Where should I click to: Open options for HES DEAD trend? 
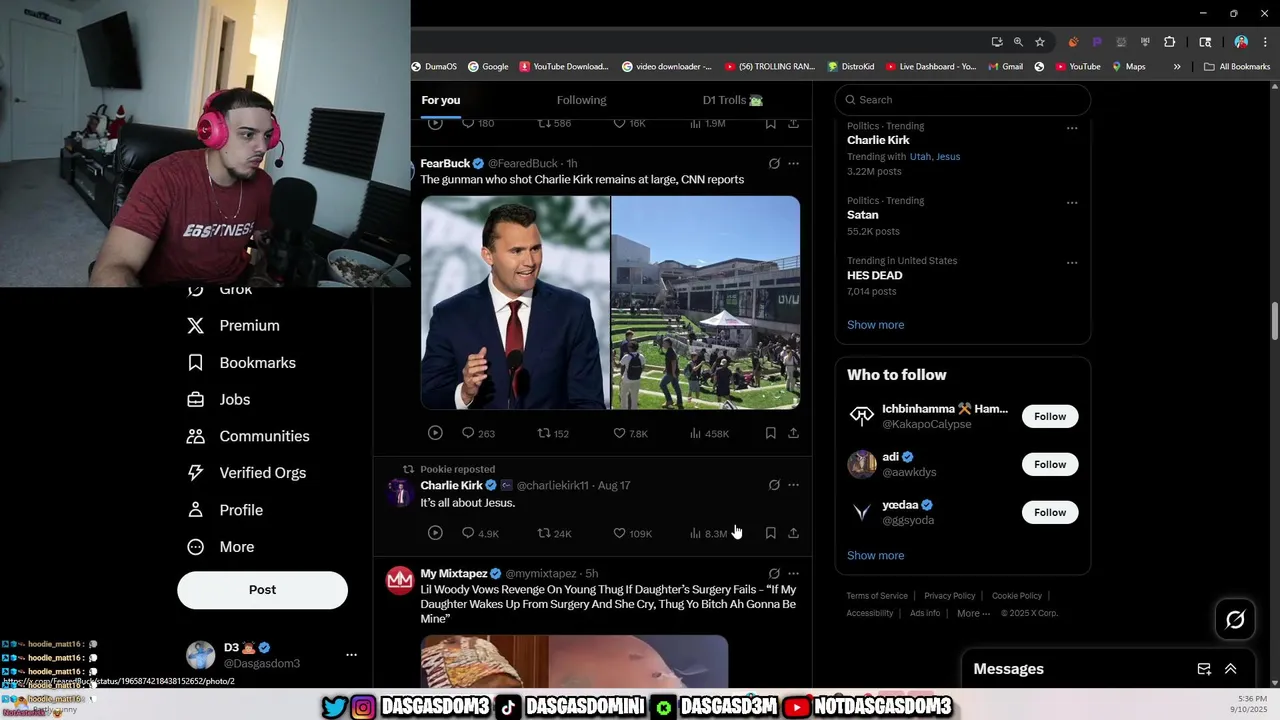[1072, 262]
